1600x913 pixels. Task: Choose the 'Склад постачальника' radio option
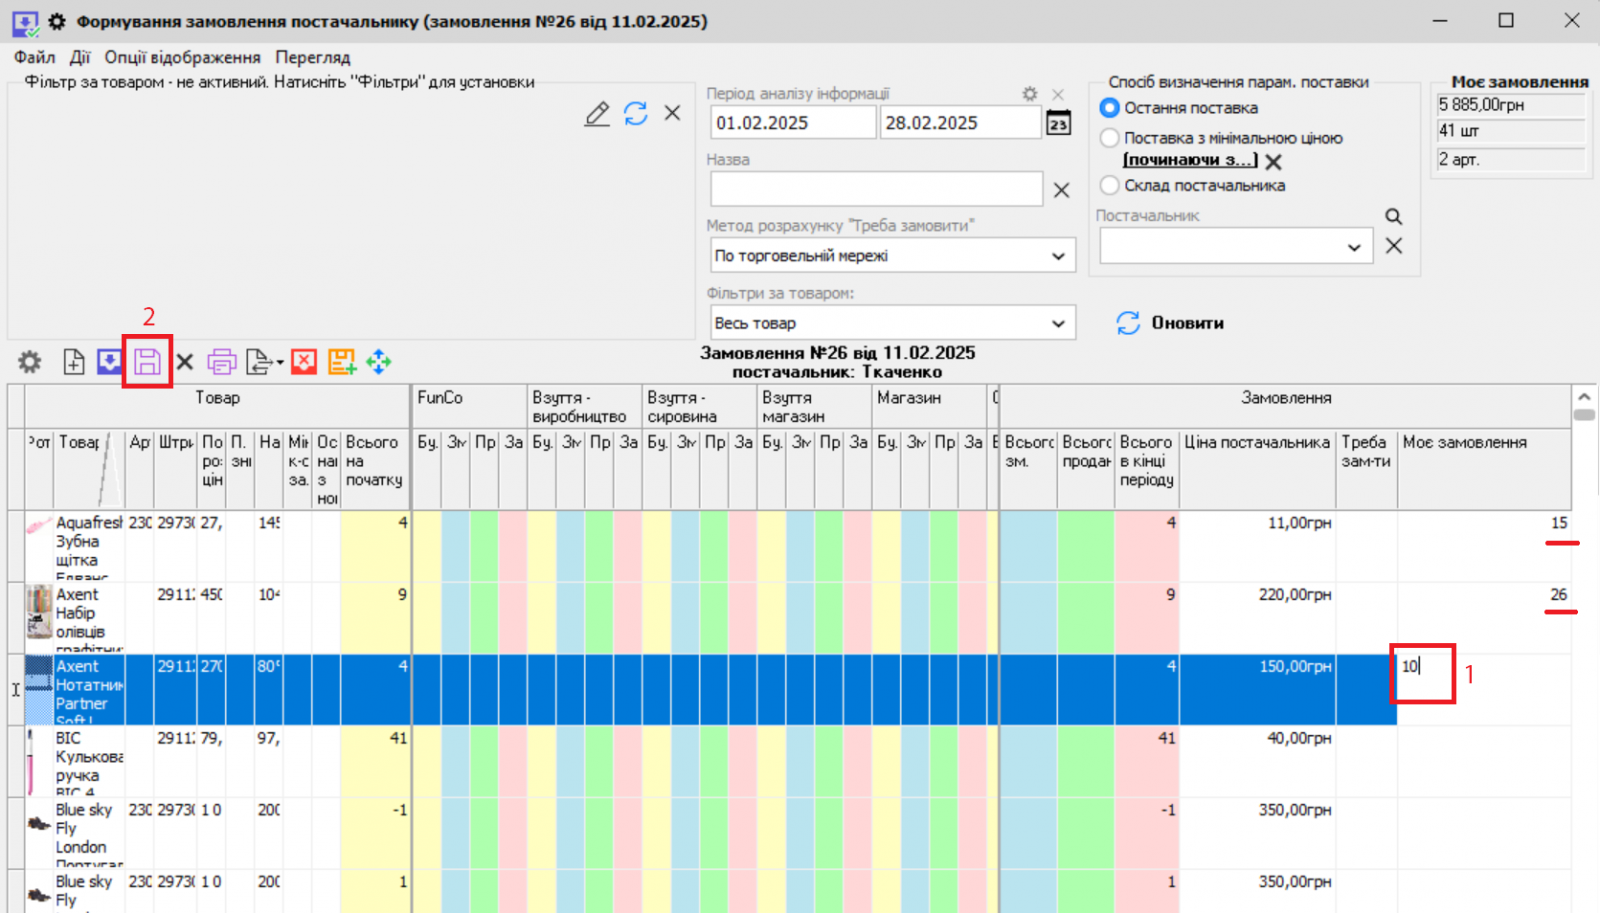coord(1110,185)
